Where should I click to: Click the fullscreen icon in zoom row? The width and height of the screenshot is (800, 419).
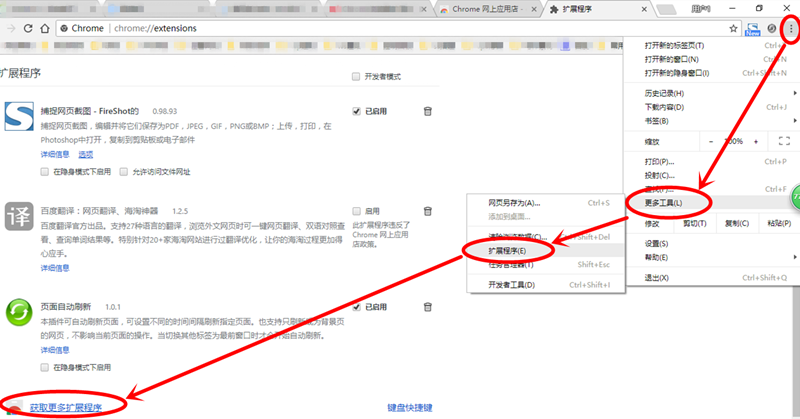click(784, 141)
